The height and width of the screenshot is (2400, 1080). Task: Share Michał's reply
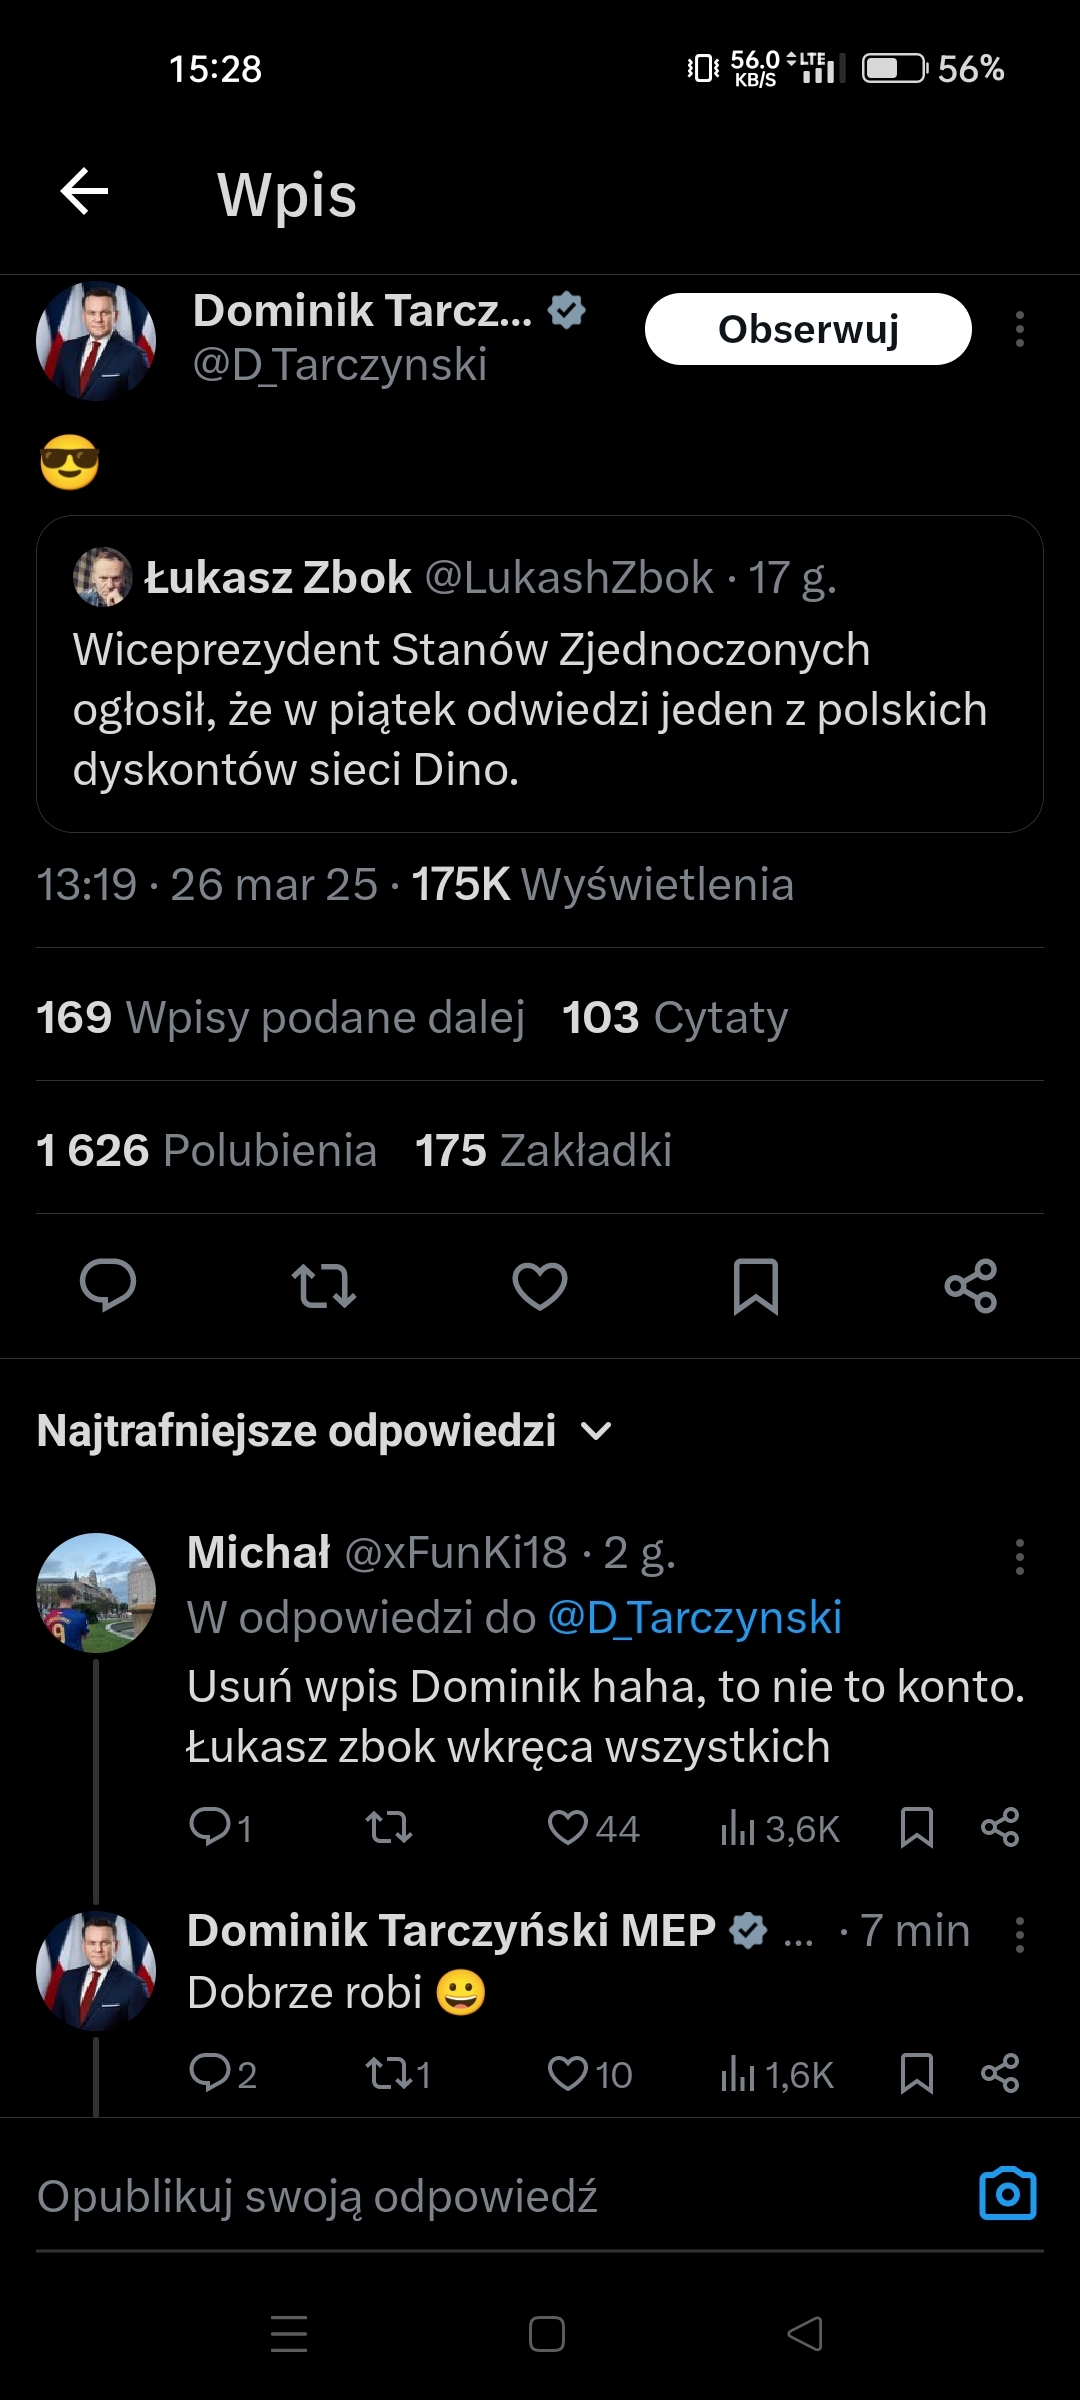point(1000,1828)
